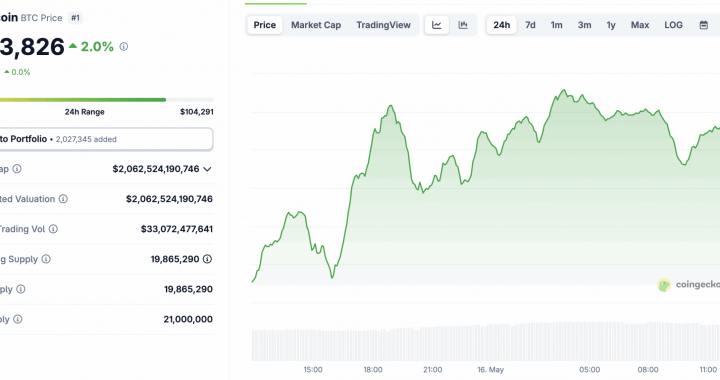
Task: Click info icon beside Circulating Supply label
Action: (x=46, y=259)
